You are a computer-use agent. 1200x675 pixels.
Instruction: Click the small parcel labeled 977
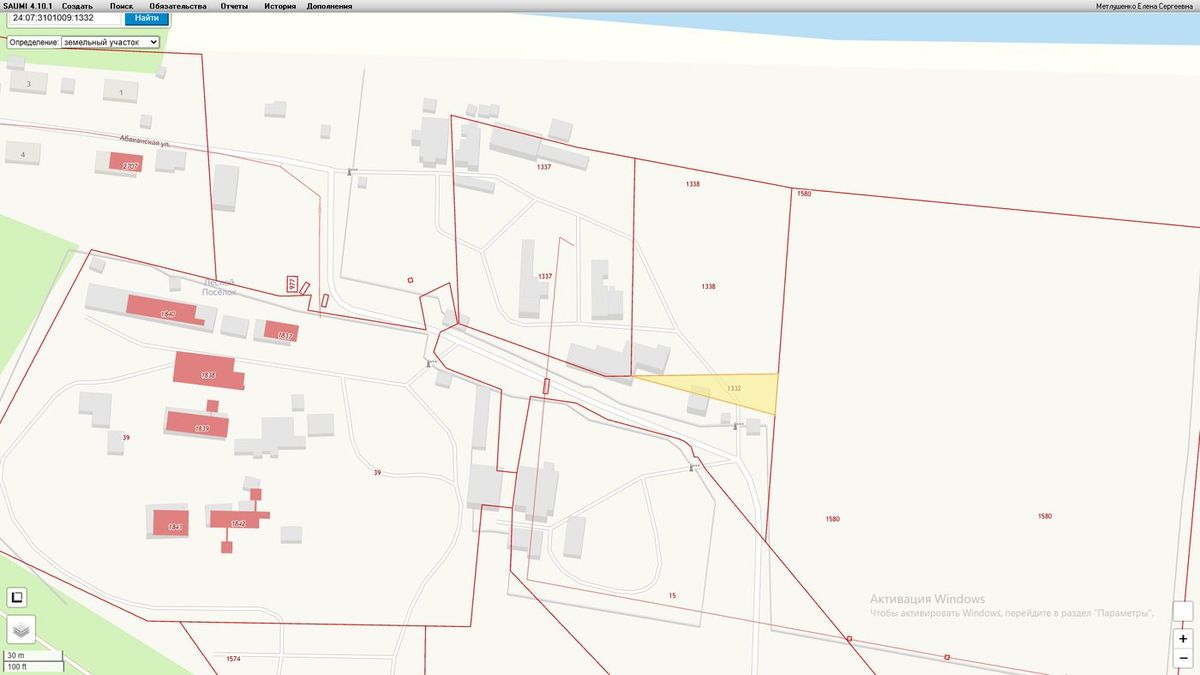click(292, 284)
